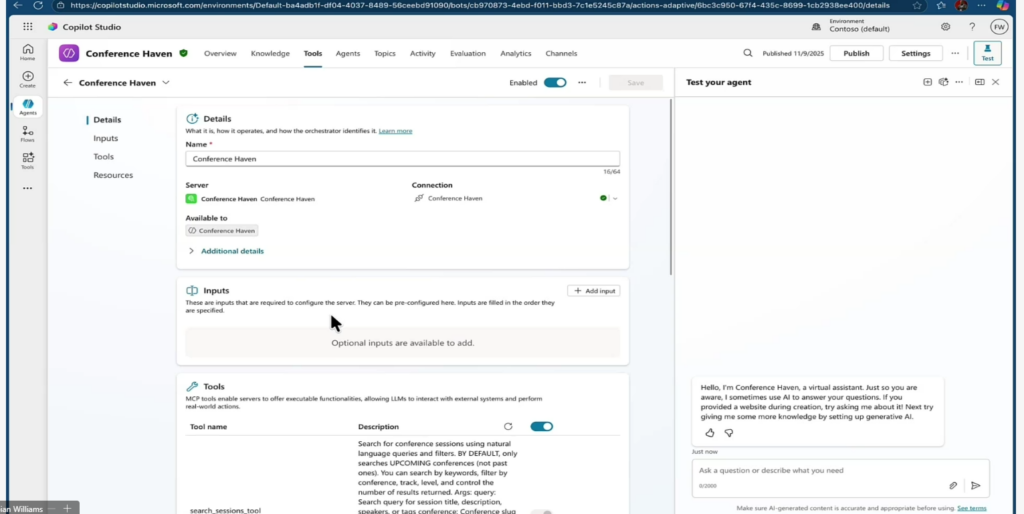Open the Conference Haven title dropdown

point(165,83)
